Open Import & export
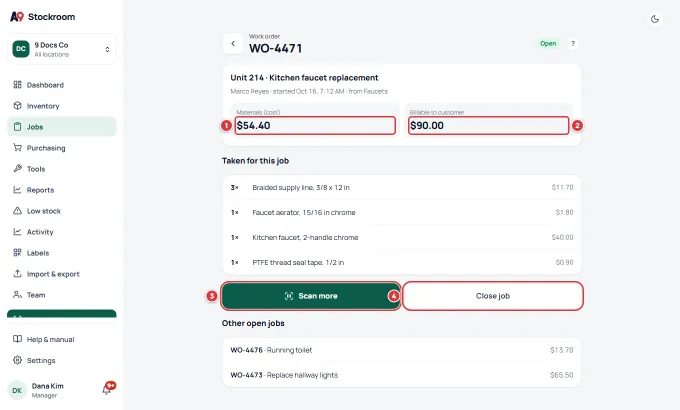Image resolution: width=680 pixels, height=410 pixels. (x=62, y=274)
